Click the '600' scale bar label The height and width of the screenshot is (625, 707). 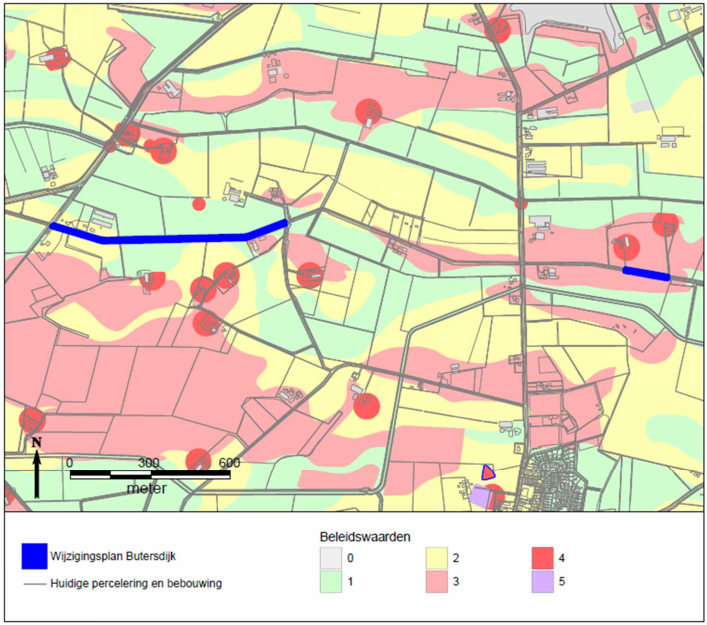coord(230,463)
